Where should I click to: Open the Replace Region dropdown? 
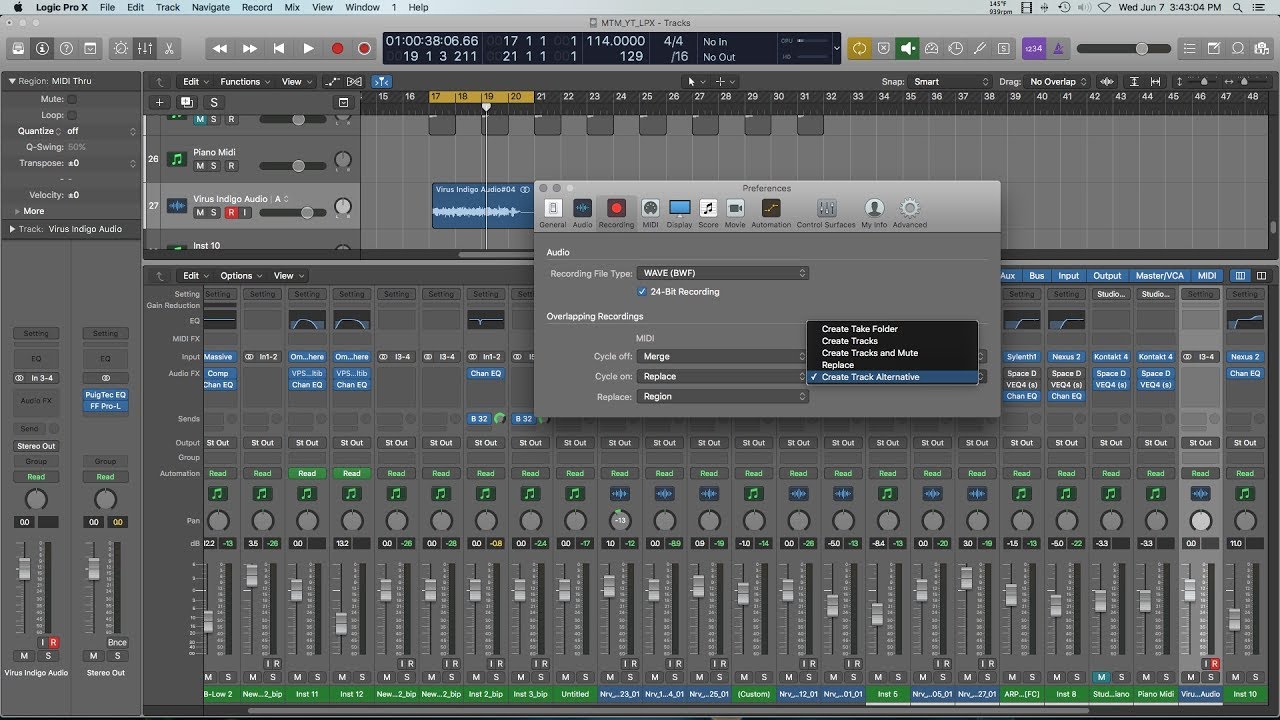[724, 396]
